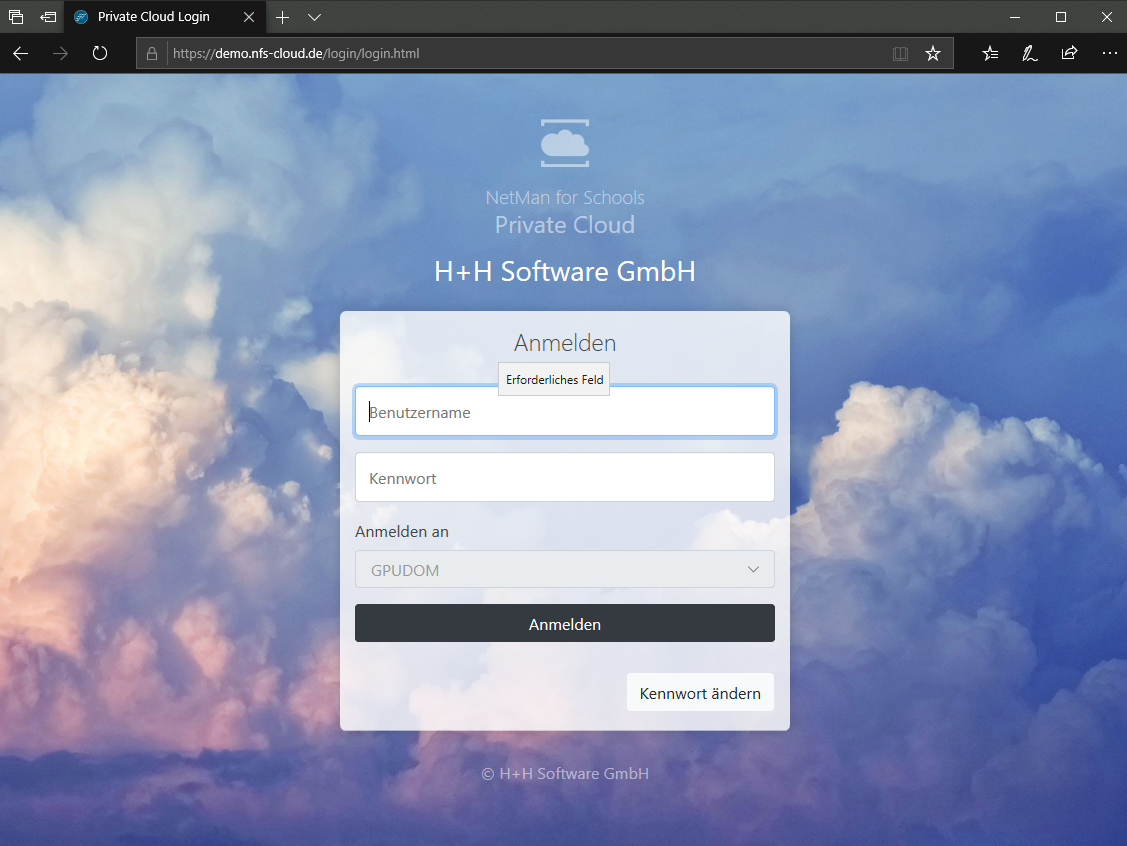The height and width of the screenshot is (846, 1127).
Task: Click the NetMan cloud logo
Action: [x=565, y=143]
